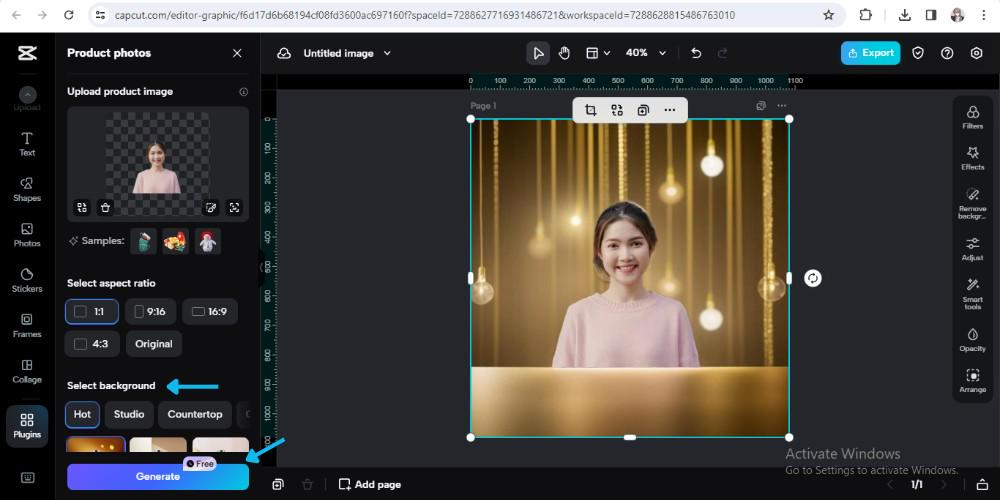Open the Shapes panel

click(x=27, y=189)
